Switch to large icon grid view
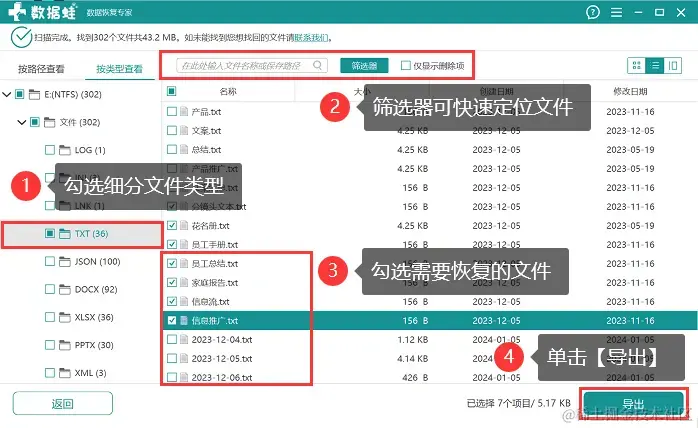Image resolution: width=698 pixels, height=428 pixels. [637, 65]
